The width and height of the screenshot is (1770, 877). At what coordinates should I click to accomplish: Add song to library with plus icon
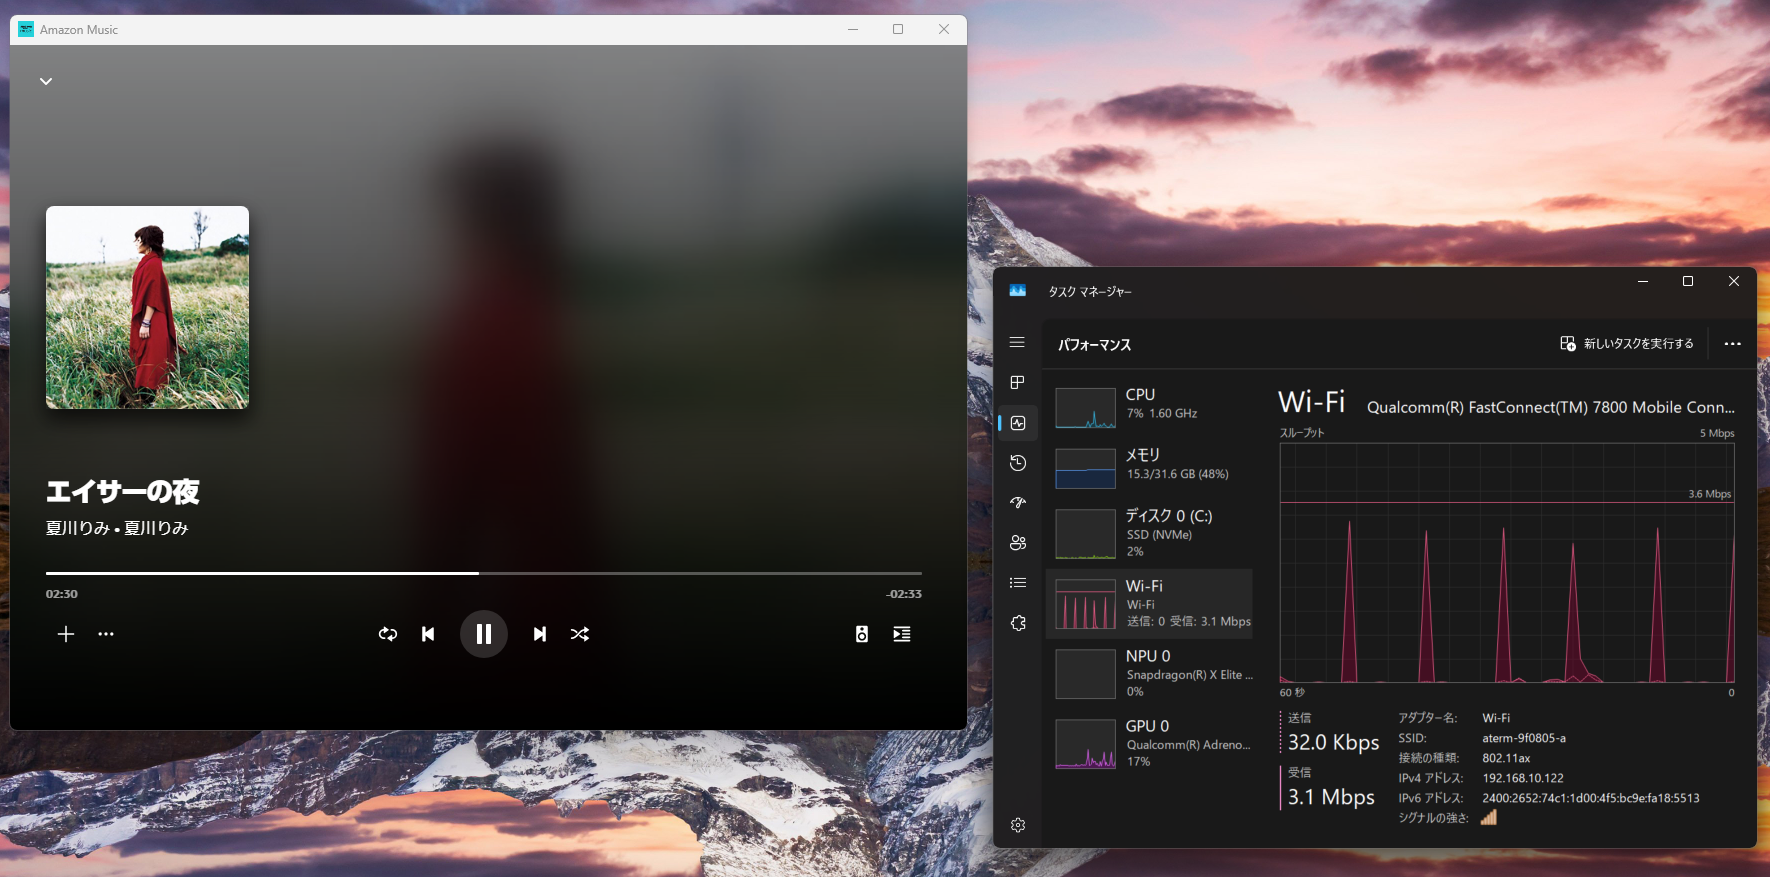pos(66,634)
